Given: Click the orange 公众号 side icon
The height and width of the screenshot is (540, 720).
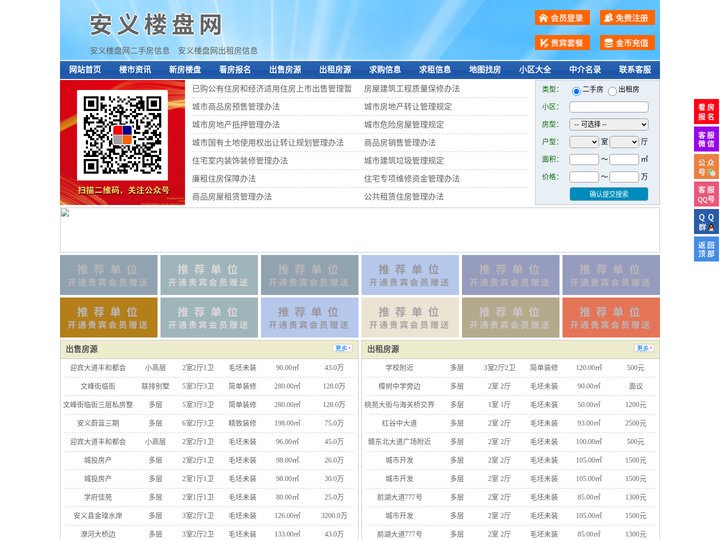Looking at the screenshot, I should [706, 167].
